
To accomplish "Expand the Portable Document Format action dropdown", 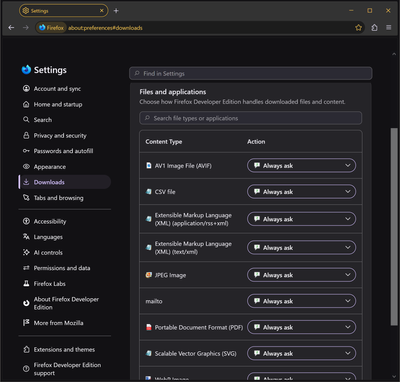I will 301,327.
